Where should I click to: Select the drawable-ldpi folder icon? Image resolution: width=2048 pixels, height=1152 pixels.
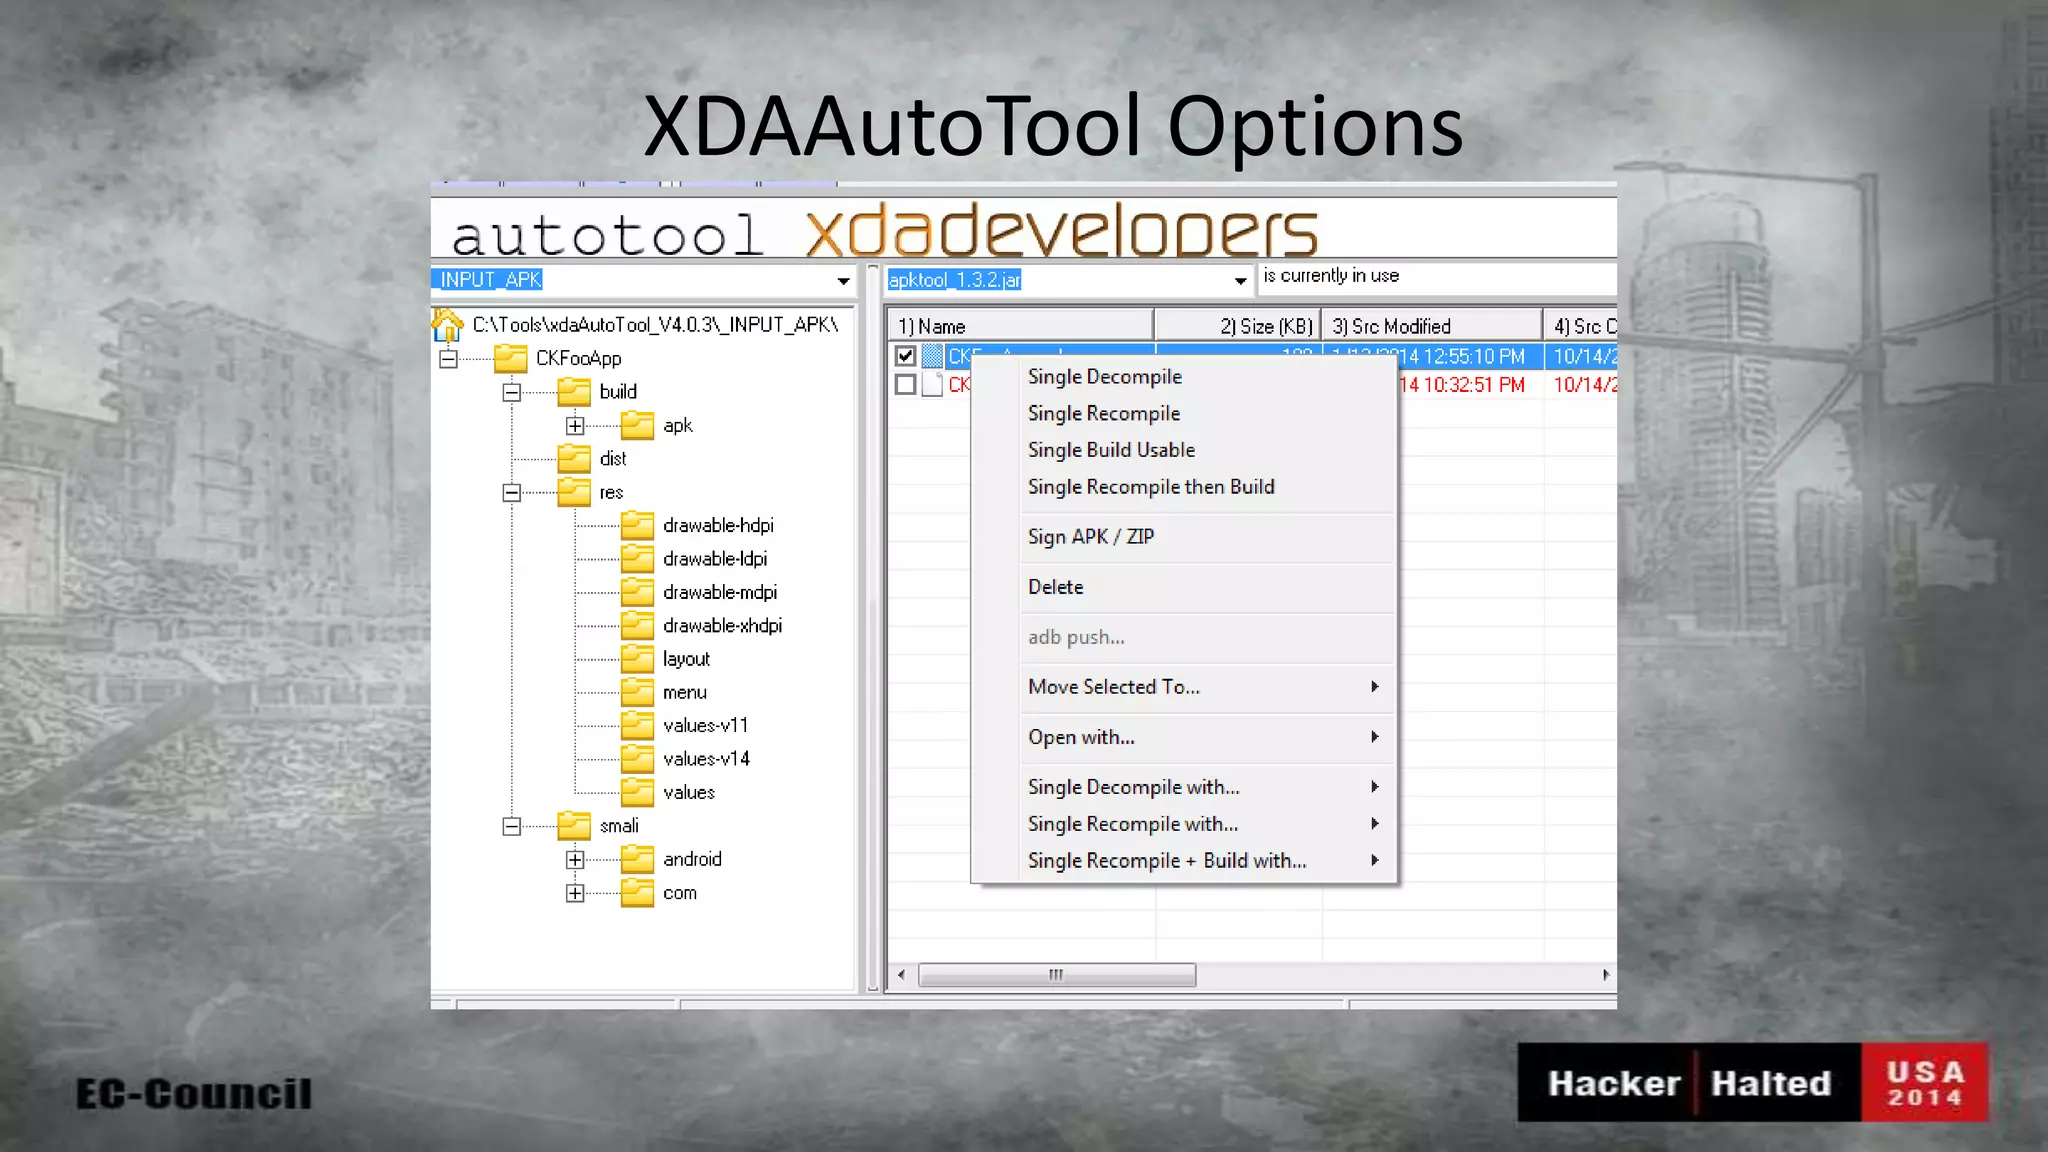tap(637, 558)
